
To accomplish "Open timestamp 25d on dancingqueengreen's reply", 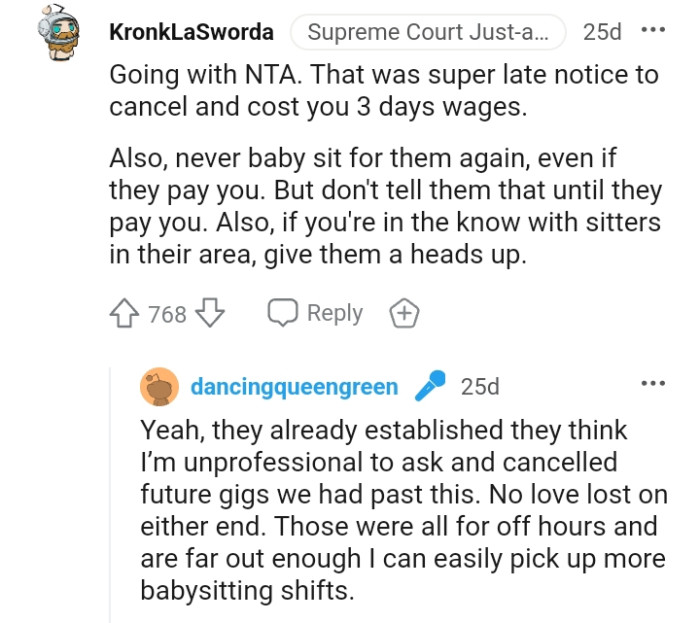I will point(480,387).
